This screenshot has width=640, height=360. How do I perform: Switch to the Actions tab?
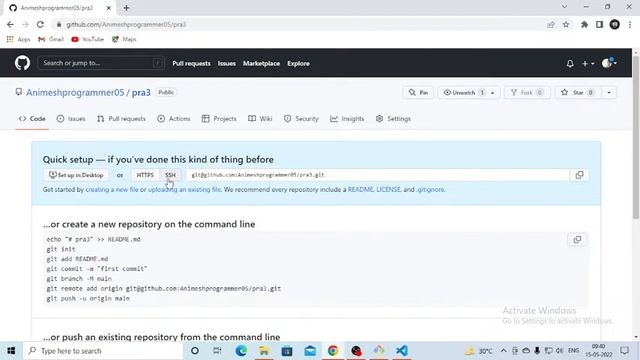click(x=174, y=119)
